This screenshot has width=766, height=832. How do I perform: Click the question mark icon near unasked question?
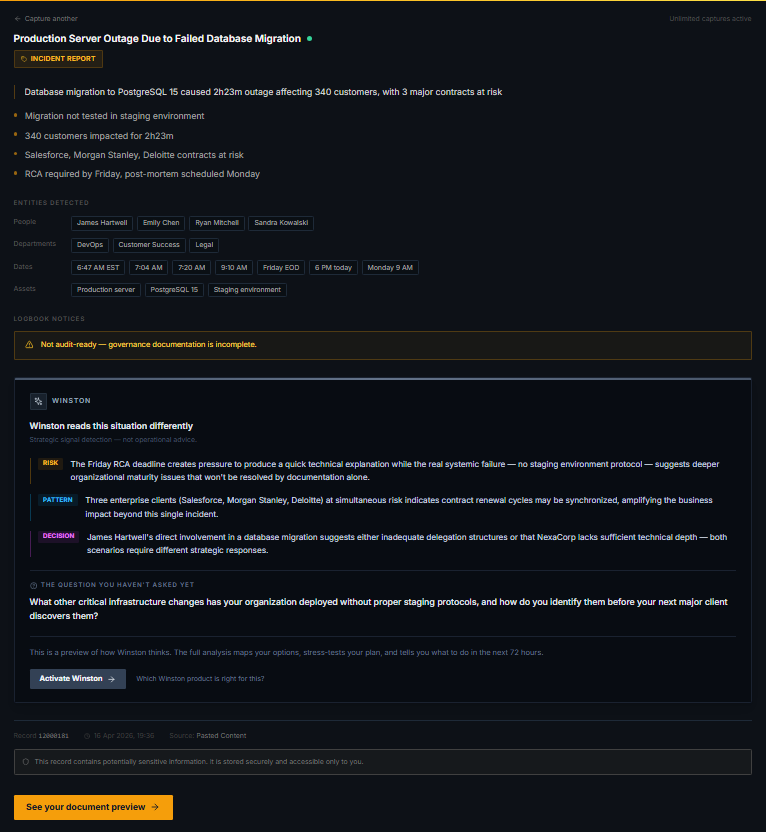33,585
